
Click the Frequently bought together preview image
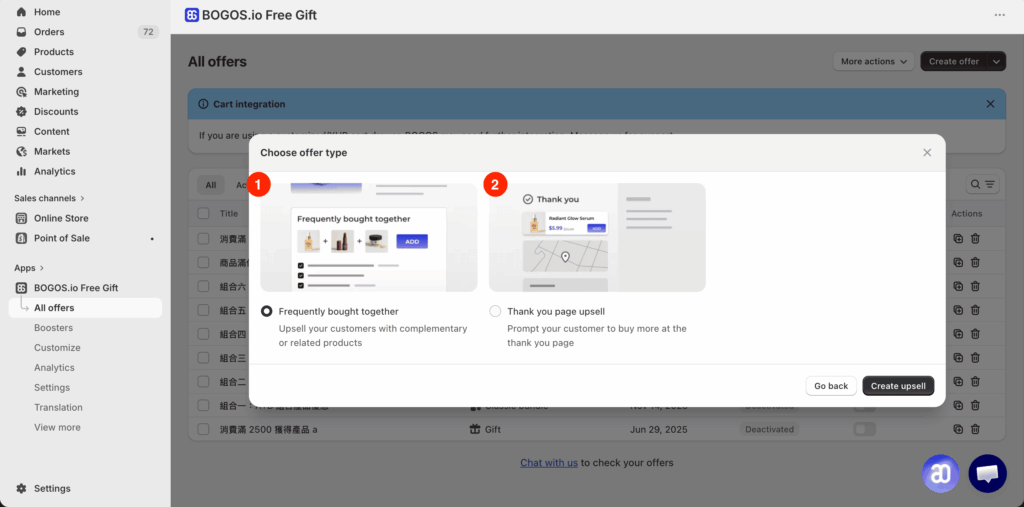[x=369, y=237]
